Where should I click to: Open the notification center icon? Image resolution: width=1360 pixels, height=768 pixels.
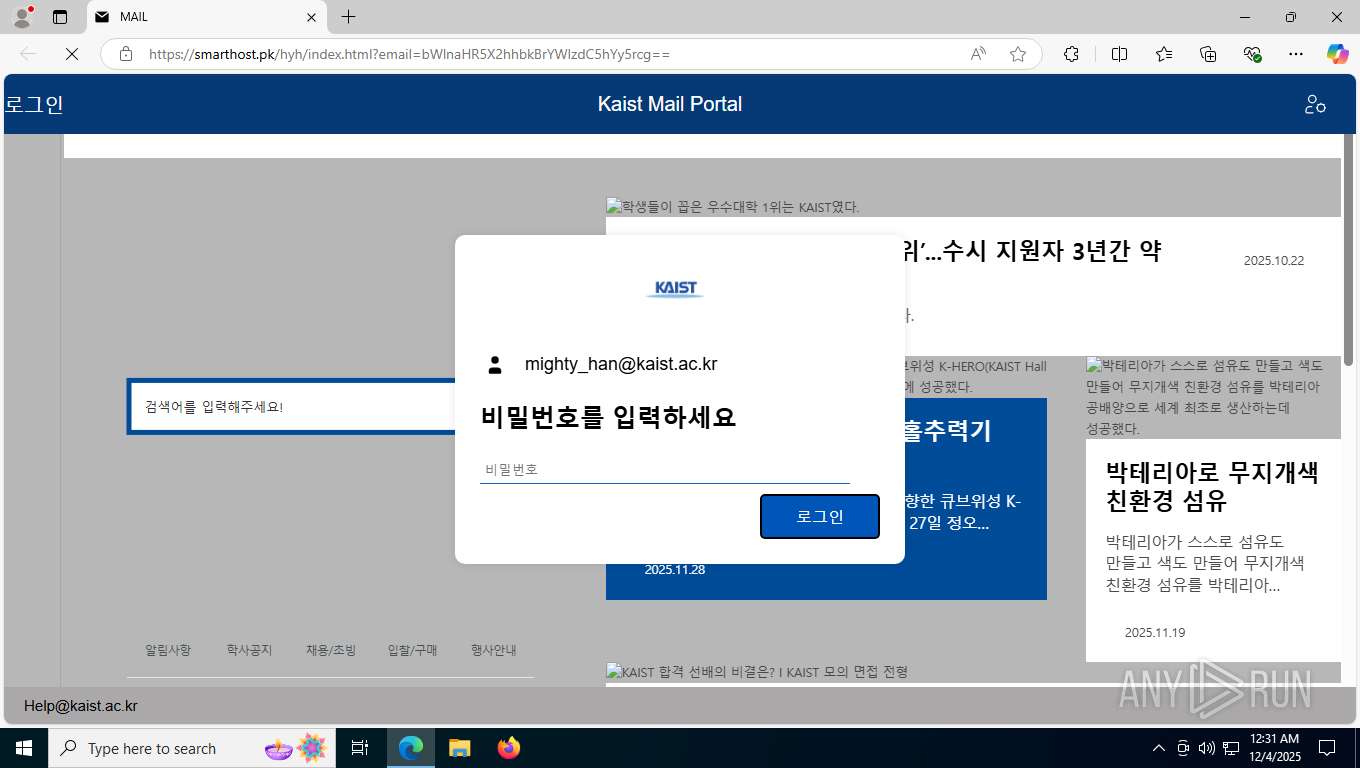1327,748
